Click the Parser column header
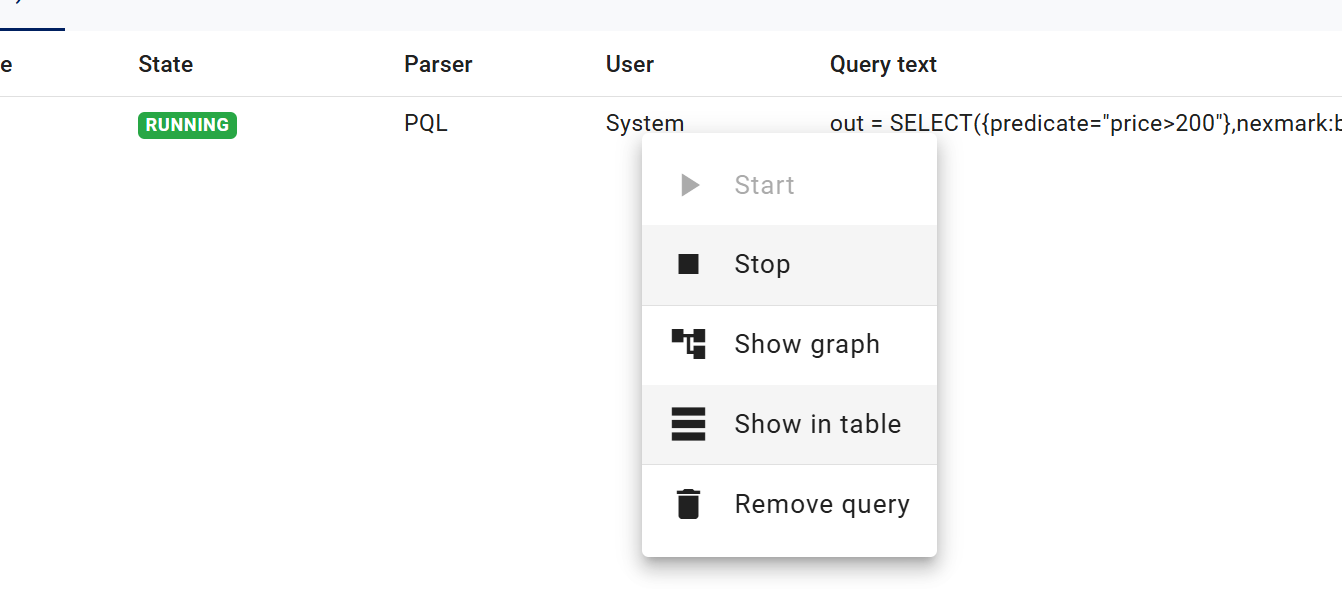Image resolution: width=1342 pixels, height=589 pixels. point(438,64)
